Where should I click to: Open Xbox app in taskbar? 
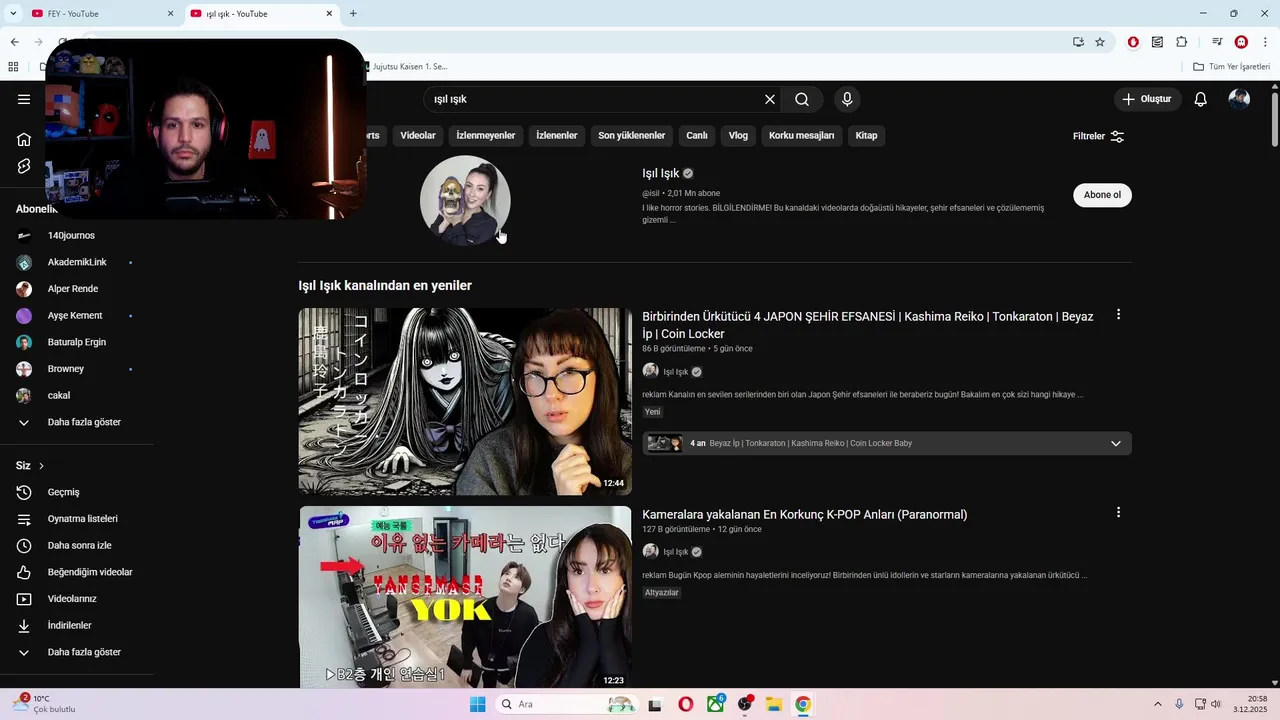click(x=716, y=704)
